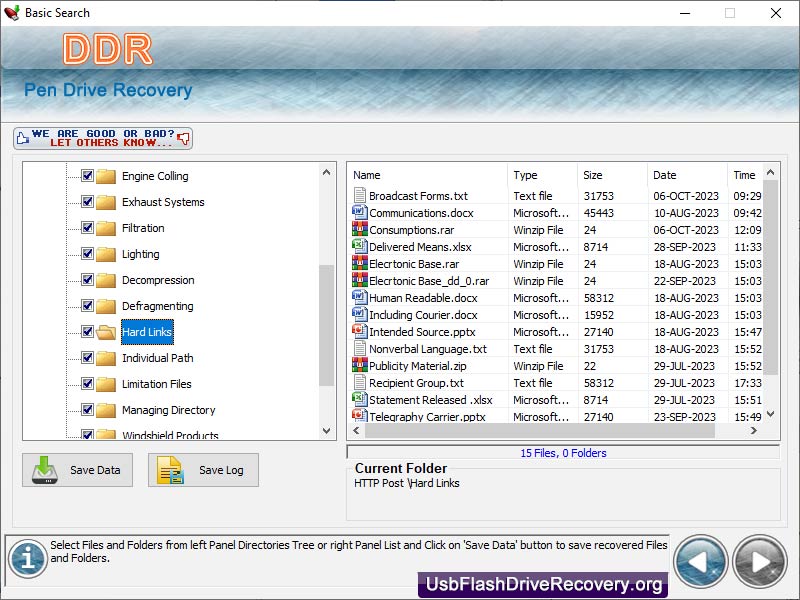800x600 pixels.
Task: Select Telegraphy Carrier.pptx file name
Action: 427,416
